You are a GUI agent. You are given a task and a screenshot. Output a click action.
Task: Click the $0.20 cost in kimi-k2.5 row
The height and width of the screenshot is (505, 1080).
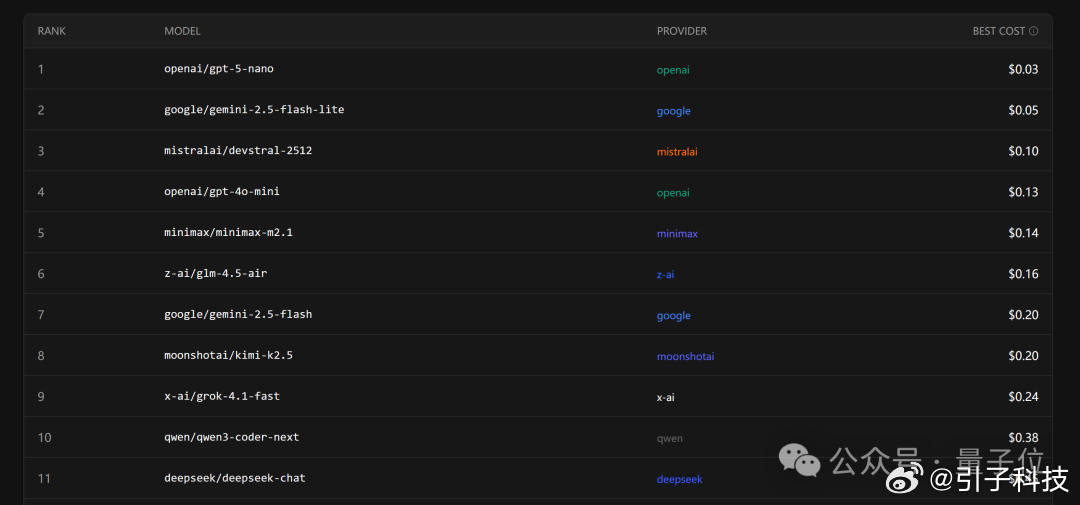1024,355
